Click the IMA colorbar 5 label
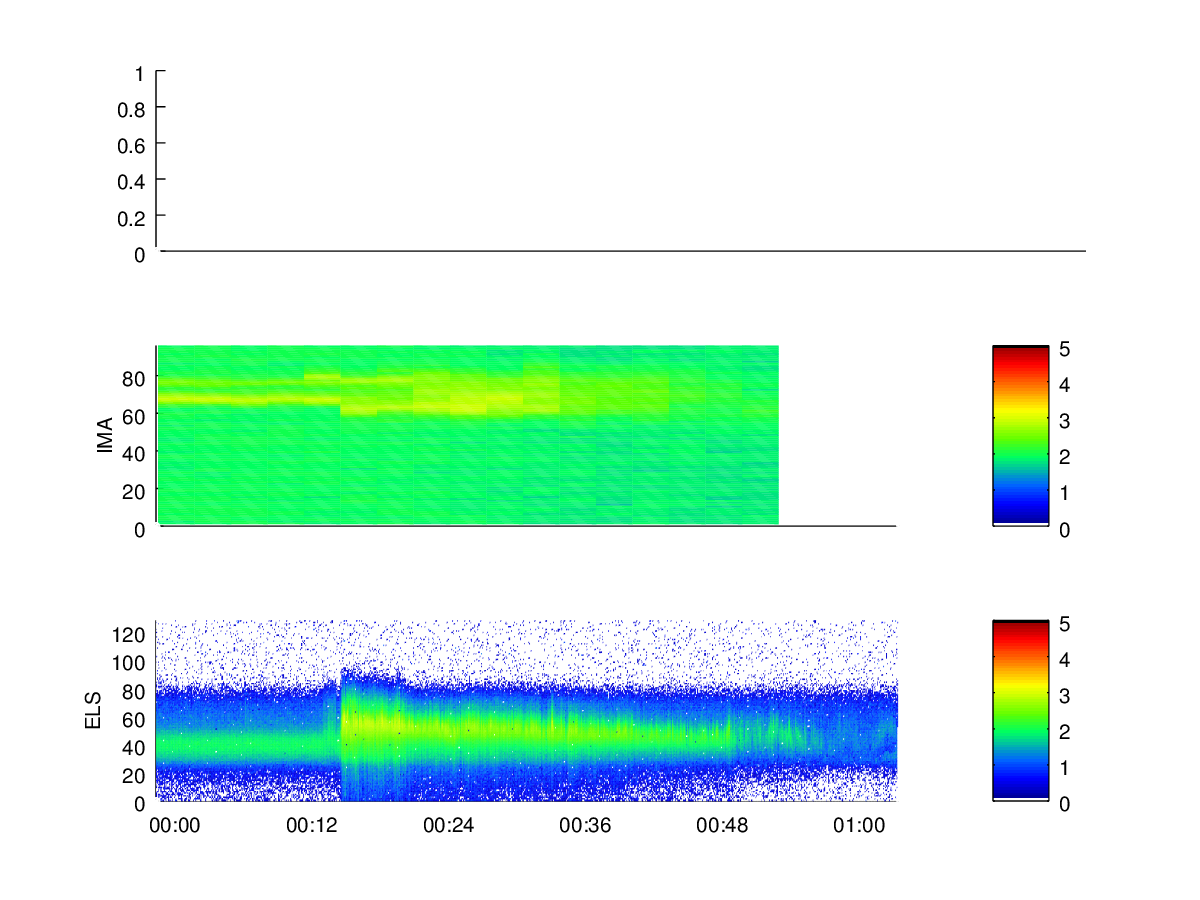1200x900 pixels. tap(1065, 349)
